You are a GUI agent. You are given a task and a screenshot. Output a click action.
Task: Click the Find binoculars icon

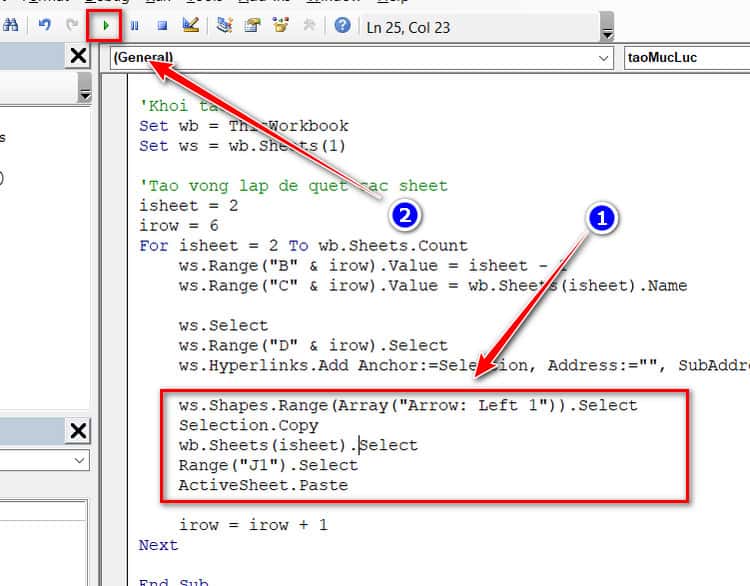11,25
